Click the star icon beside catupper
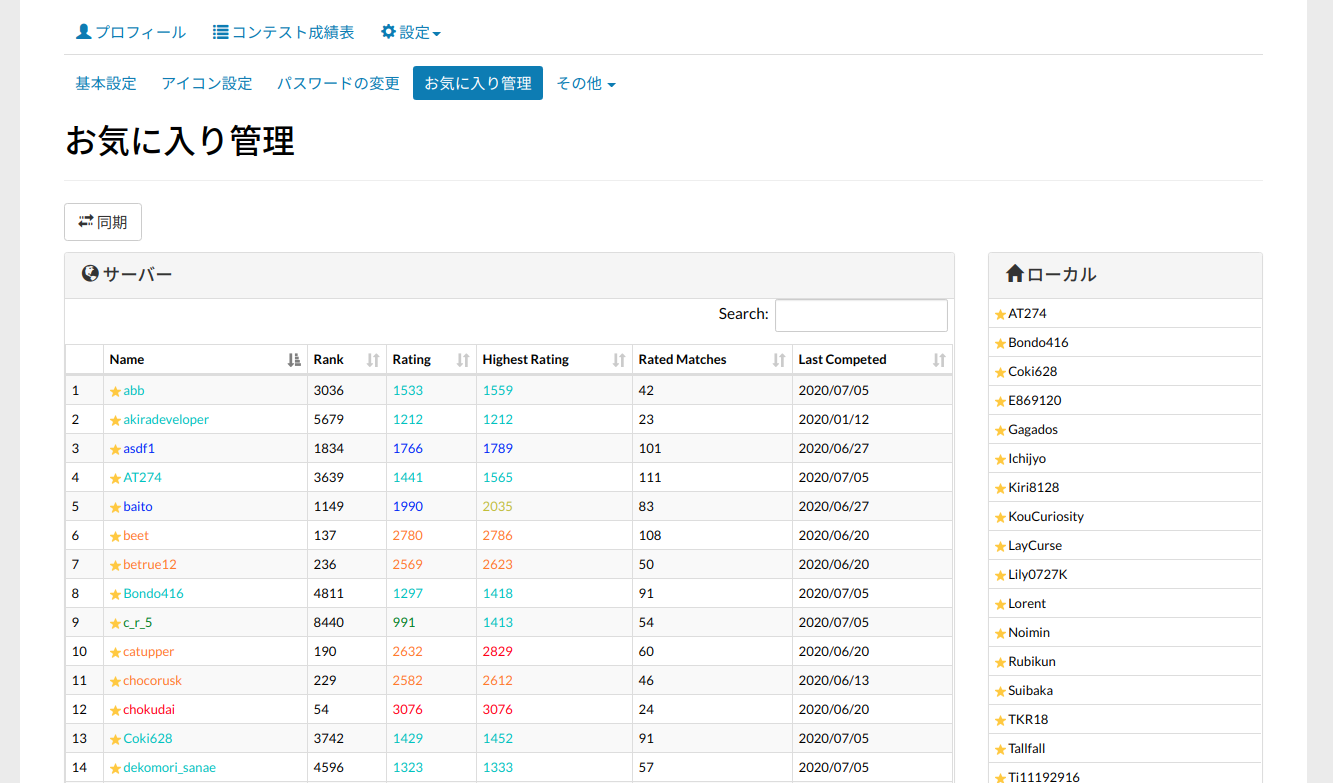 [x=115, y=652]
